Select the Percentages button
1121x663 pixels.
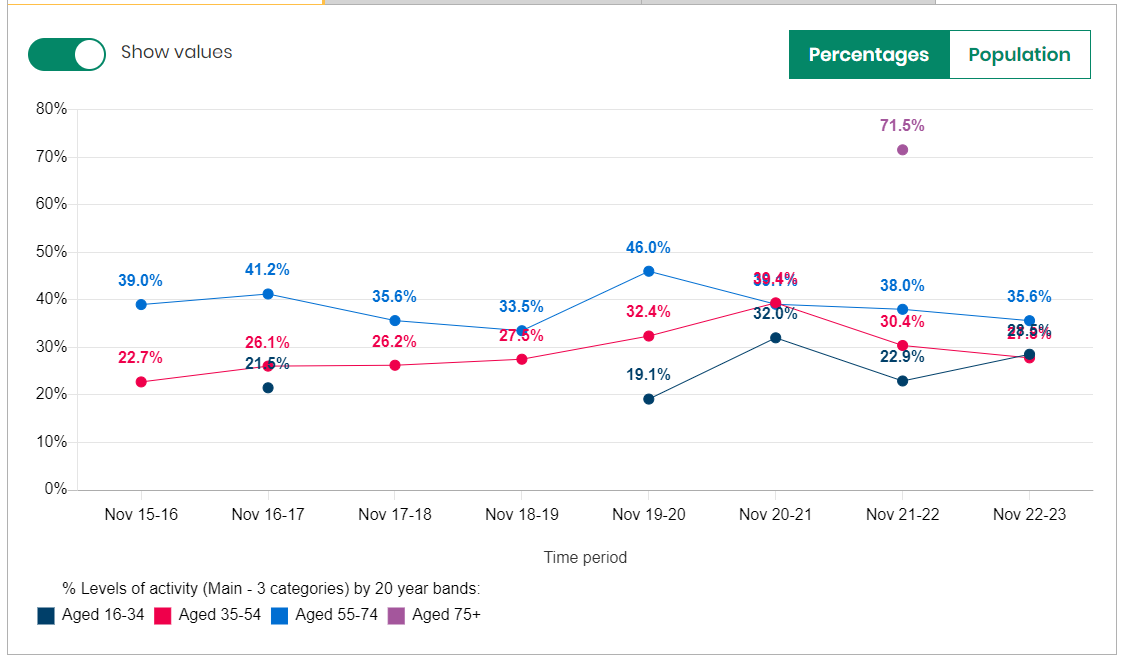[x=868, y=55]
